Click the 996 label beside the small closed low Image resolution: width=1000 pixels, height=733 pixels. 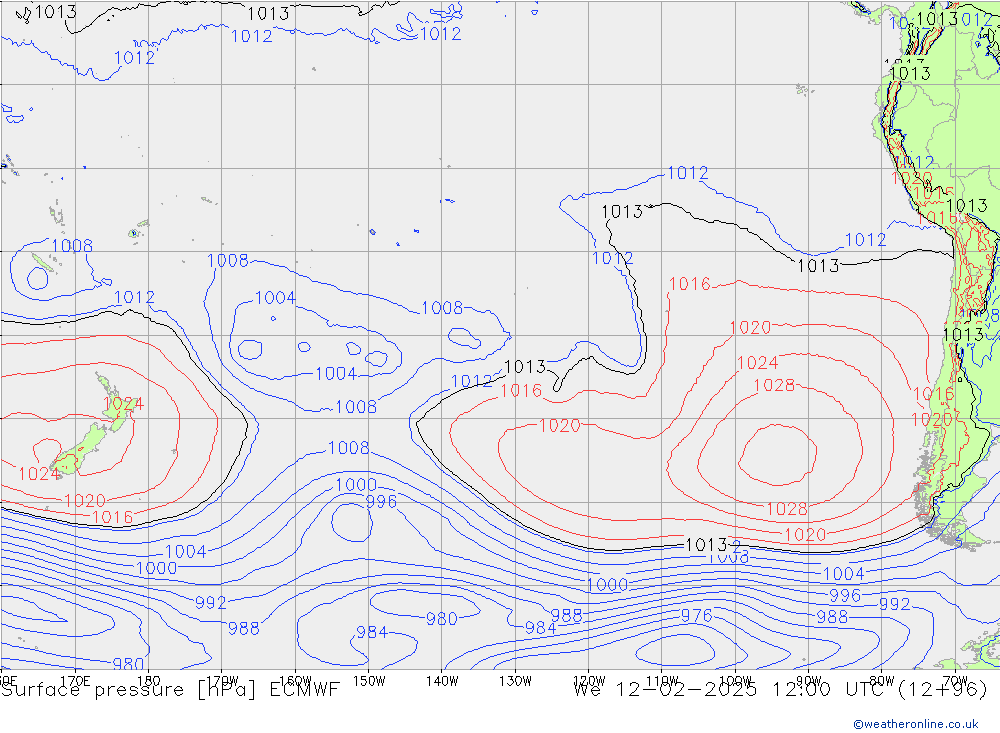click(381, 502)
